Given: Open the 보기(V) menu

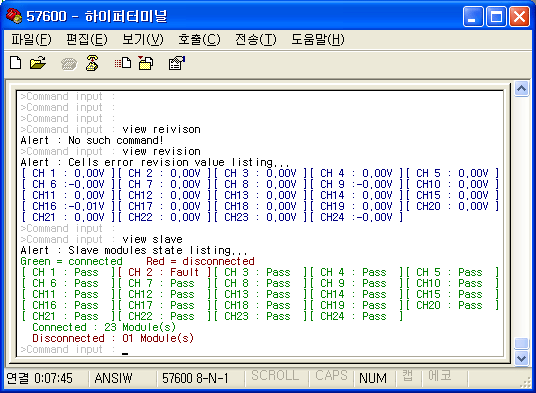Looking at the screenshot, I should [143, 40].
